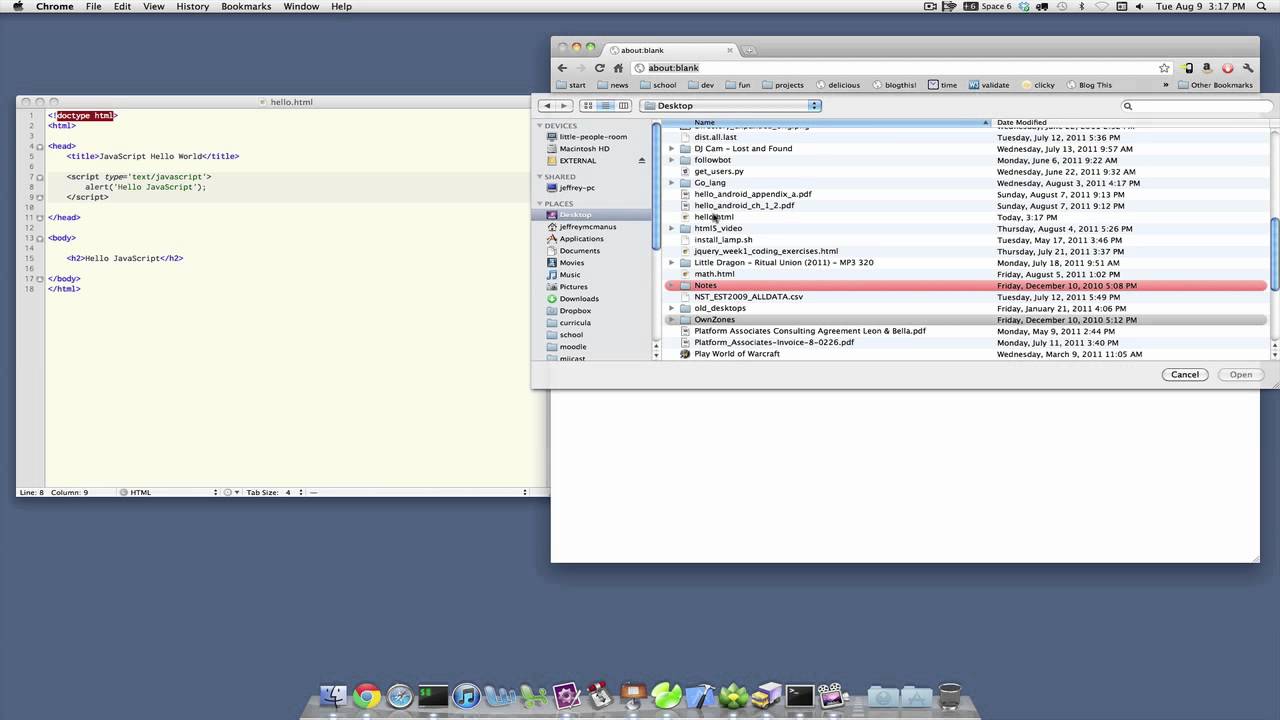Viewport: 1280px width, 720px height.
Task: Select the Notes folder row
Action: [x=966, y=286]
